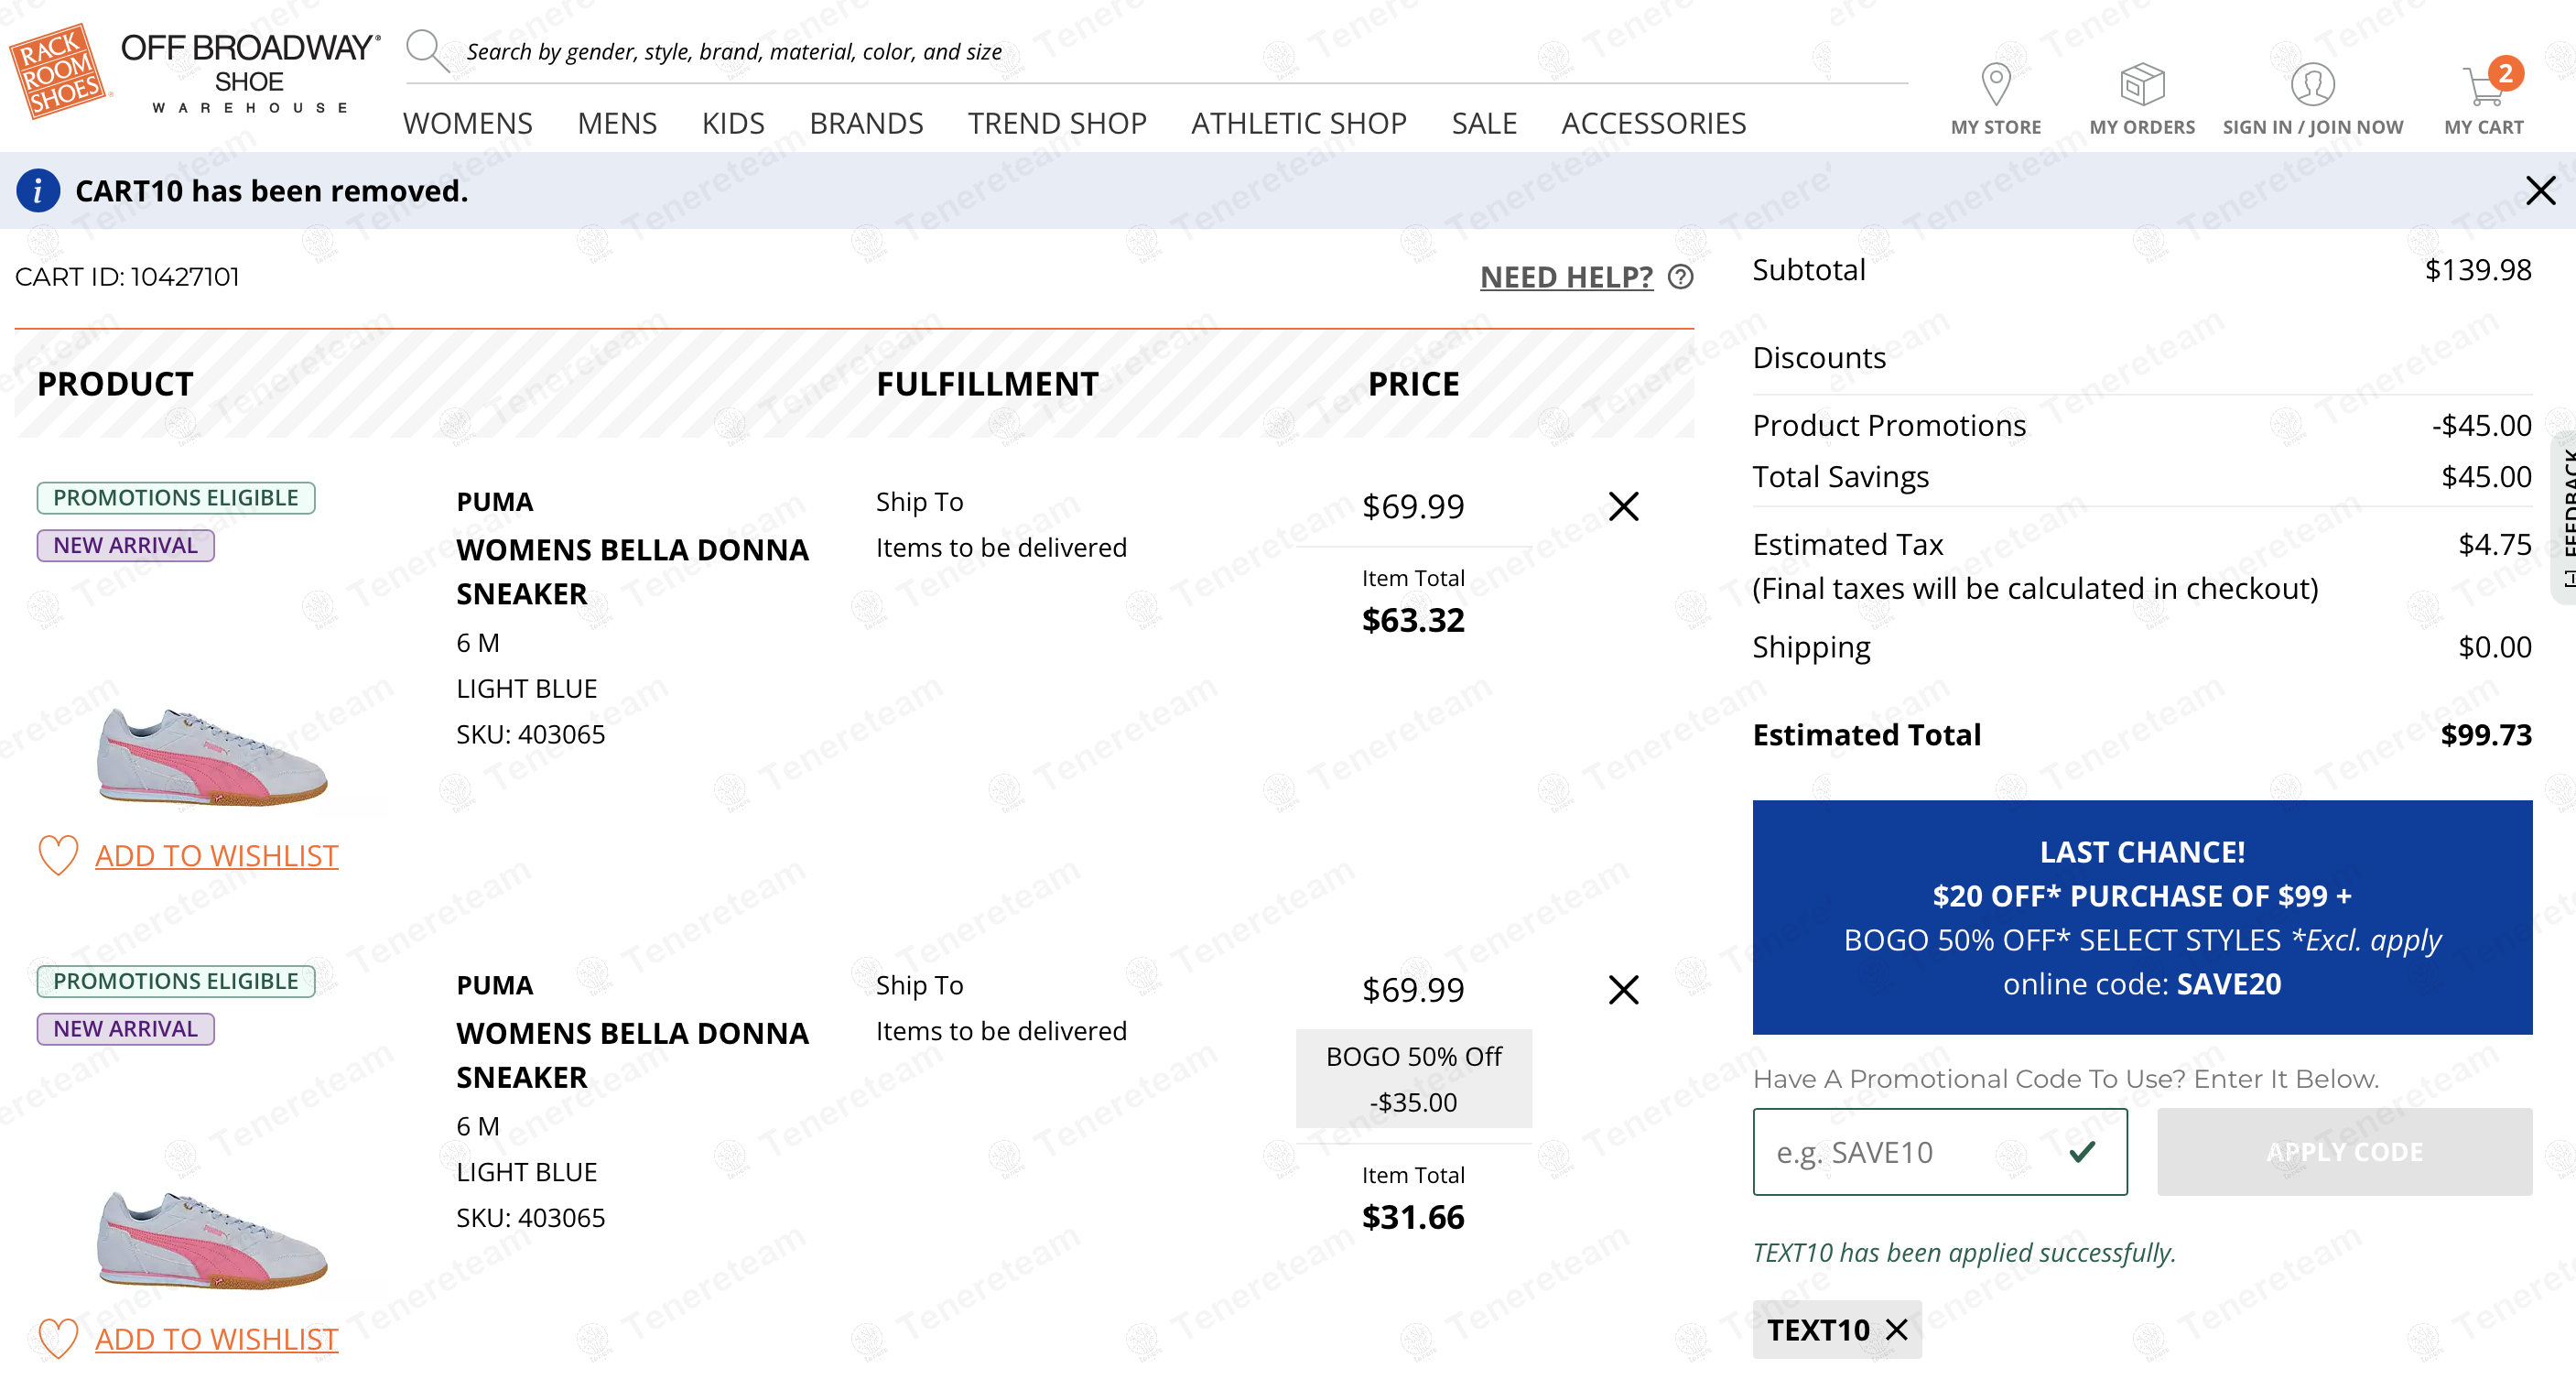The image size is (2576, 1390).
Task: Open My Orders box icon
Action: [2141, 84]
